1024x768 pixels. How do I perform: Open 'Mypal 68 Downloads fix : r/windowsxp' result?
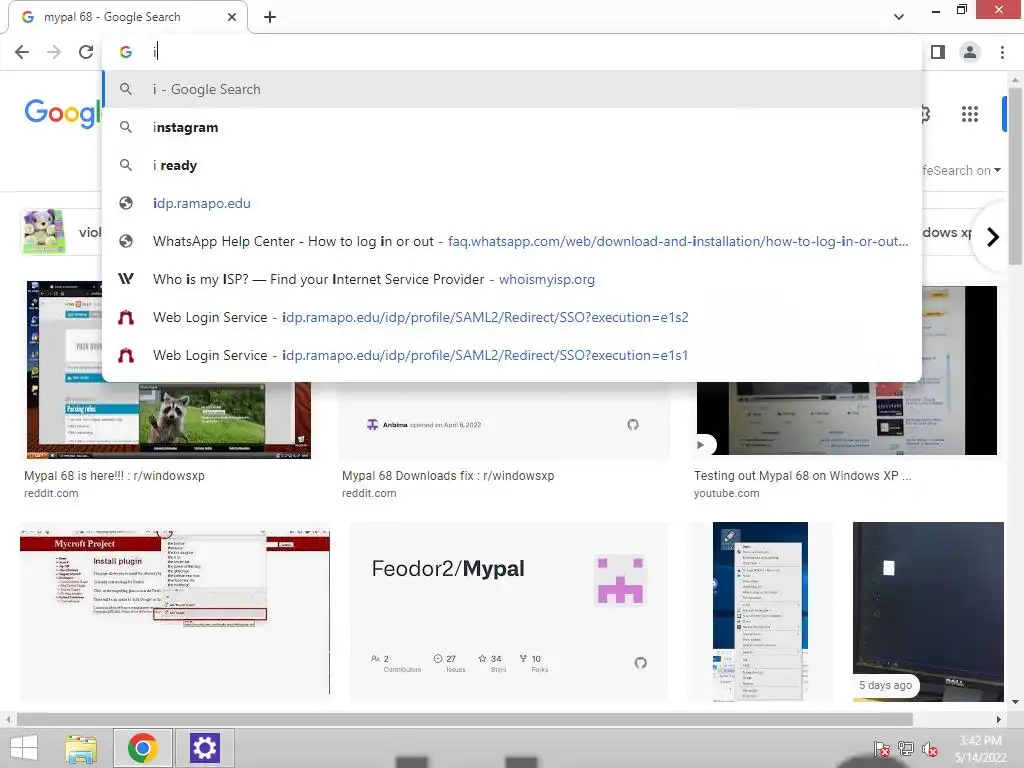click(448, 475)
